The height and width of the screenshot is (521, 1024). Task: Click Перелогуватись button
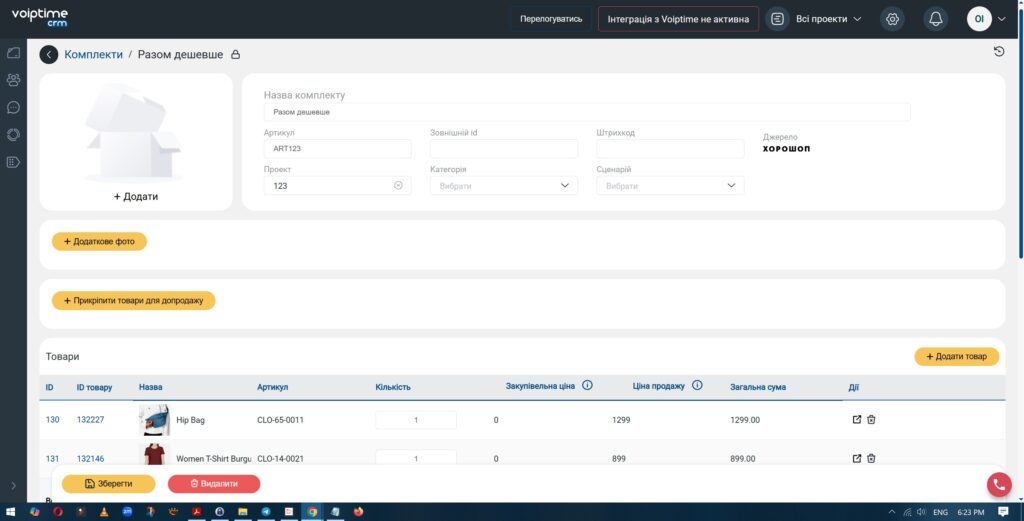[551, 19]
